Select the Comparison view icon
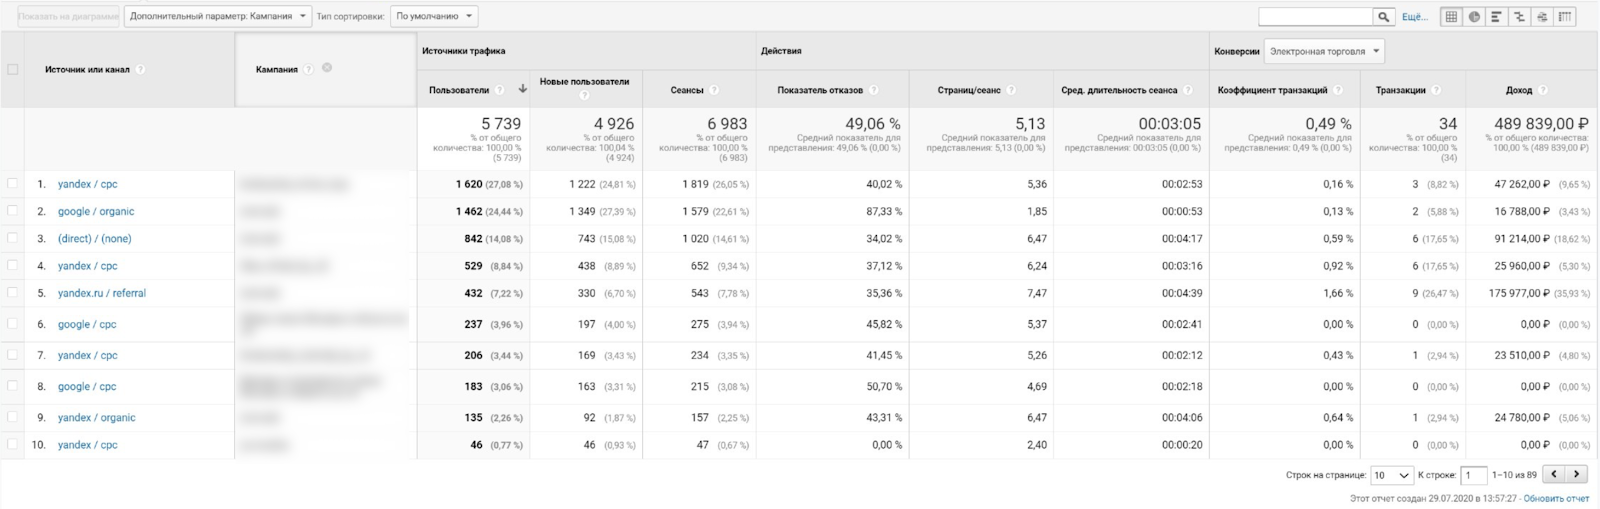Image resolution: width=1600 pixels, height=509 pixels. pyautogui.click(x=1519, y=17)
